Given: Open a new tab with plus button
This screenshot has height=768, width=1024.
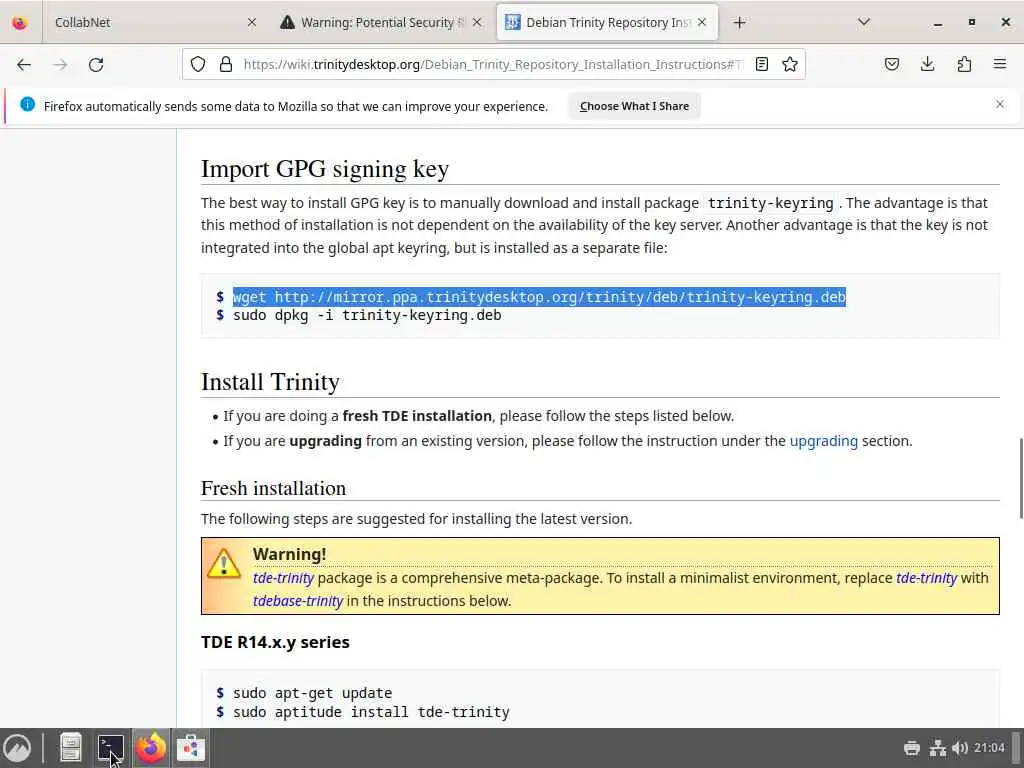Looking at the screenshot, I should point(739,23).
